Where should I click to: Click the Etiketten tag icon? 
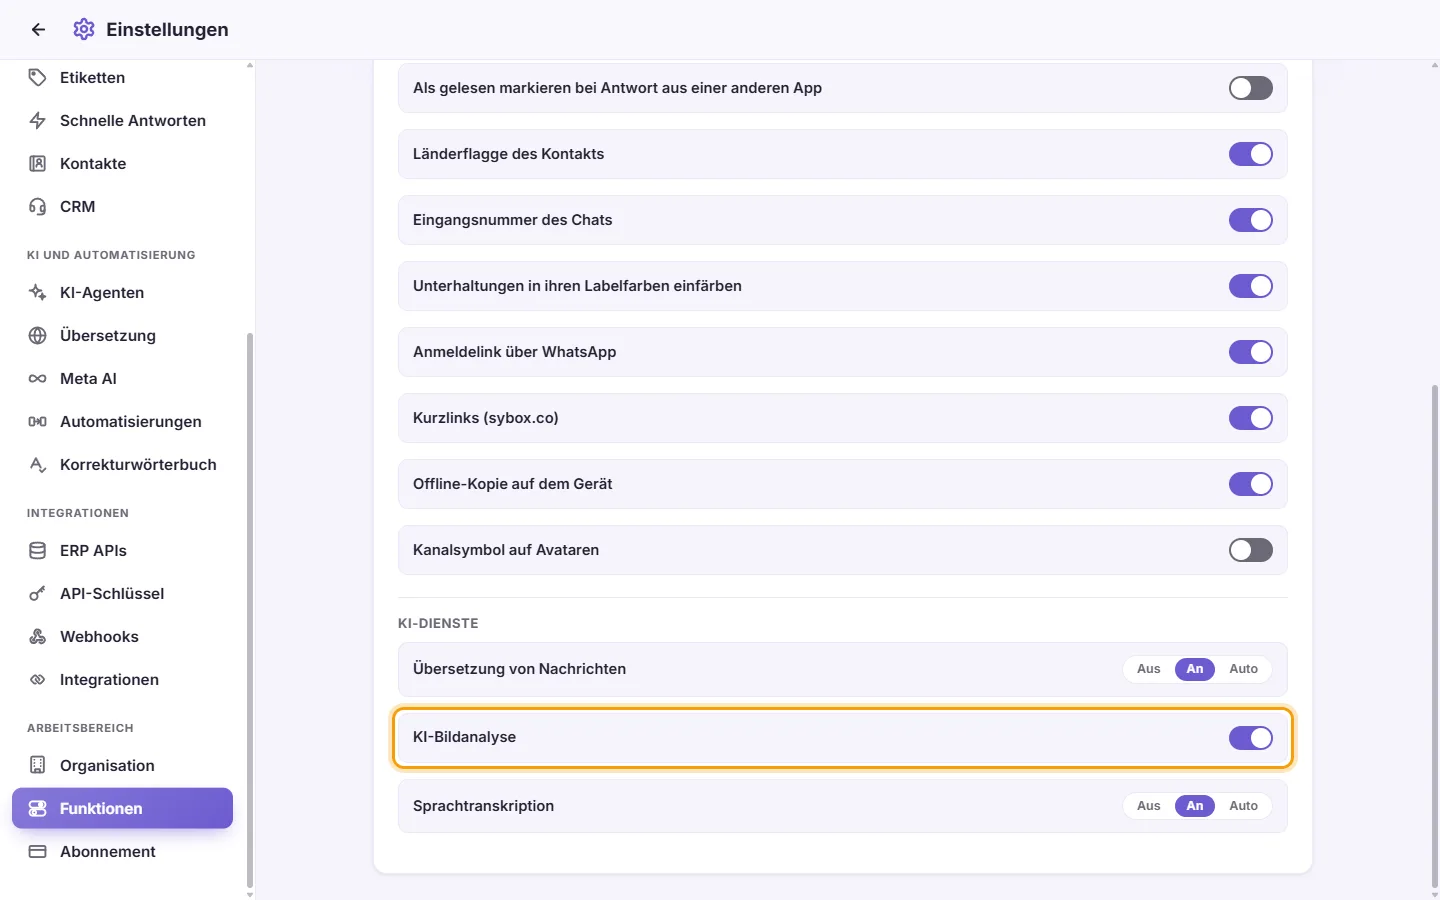pyautogui.click(x=38, y=78)
